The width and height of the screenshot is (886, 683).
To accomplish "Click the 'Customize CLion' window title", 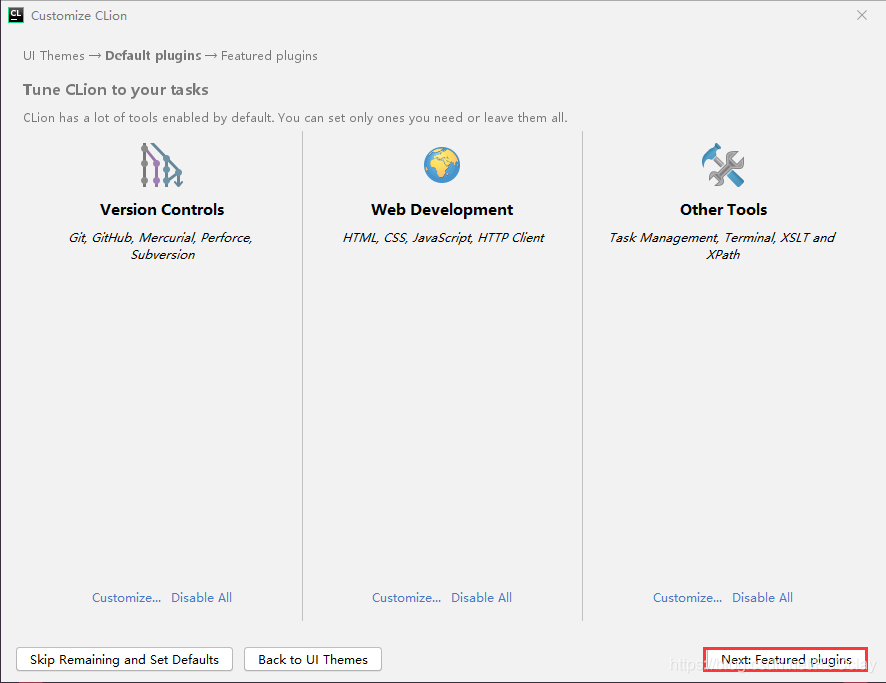I will click(79, 16).
